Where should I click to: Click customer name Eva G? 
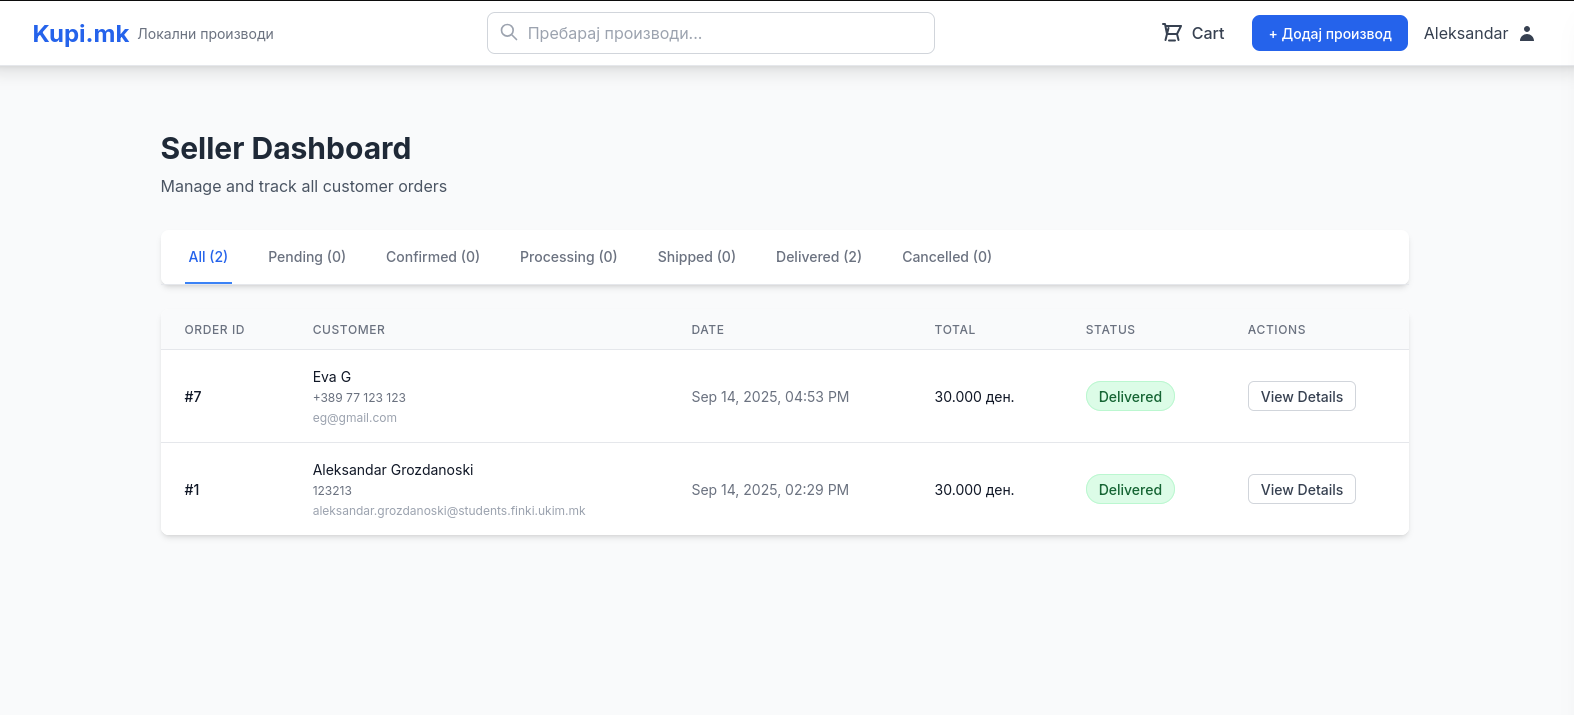(x=332, y=377)
